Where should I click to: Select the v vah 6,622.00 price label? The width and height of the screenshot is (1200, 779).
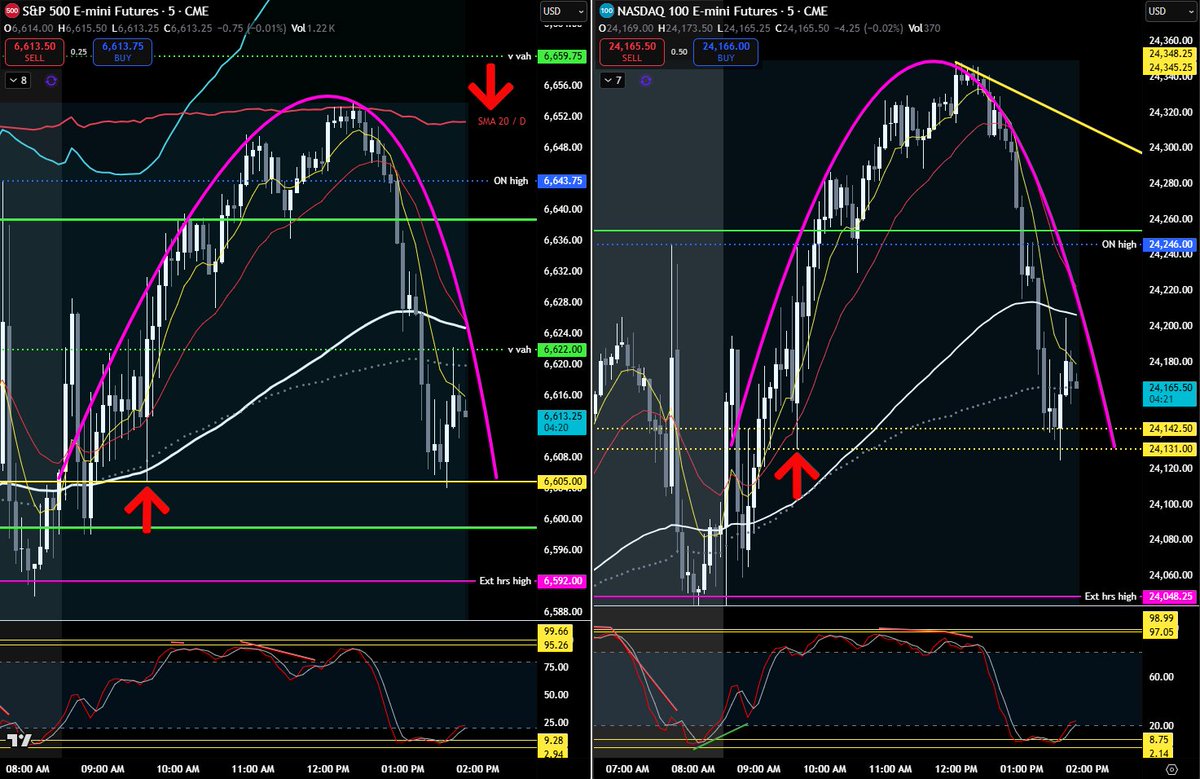pyautogui.click(x=562, y=349)
